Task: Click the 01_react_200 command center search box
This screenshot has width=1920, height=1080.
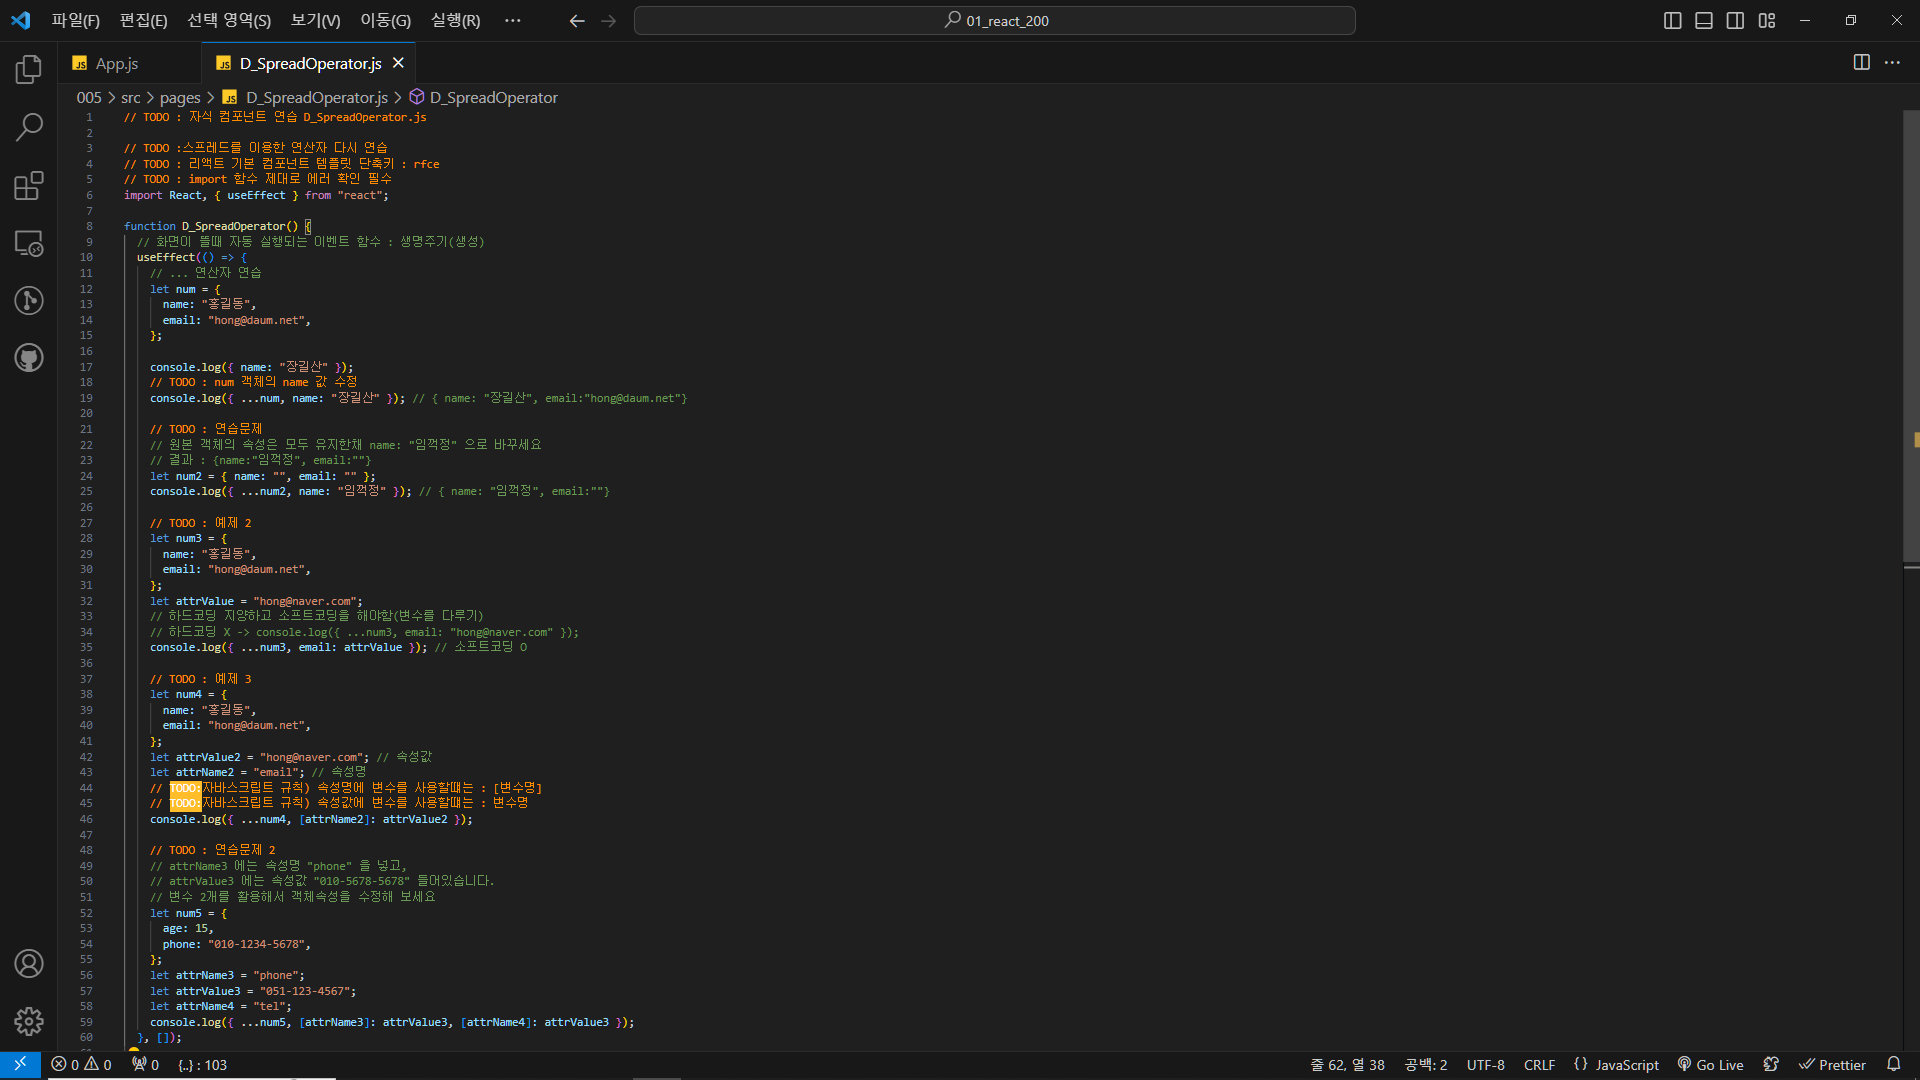Action: click(995, 21)
